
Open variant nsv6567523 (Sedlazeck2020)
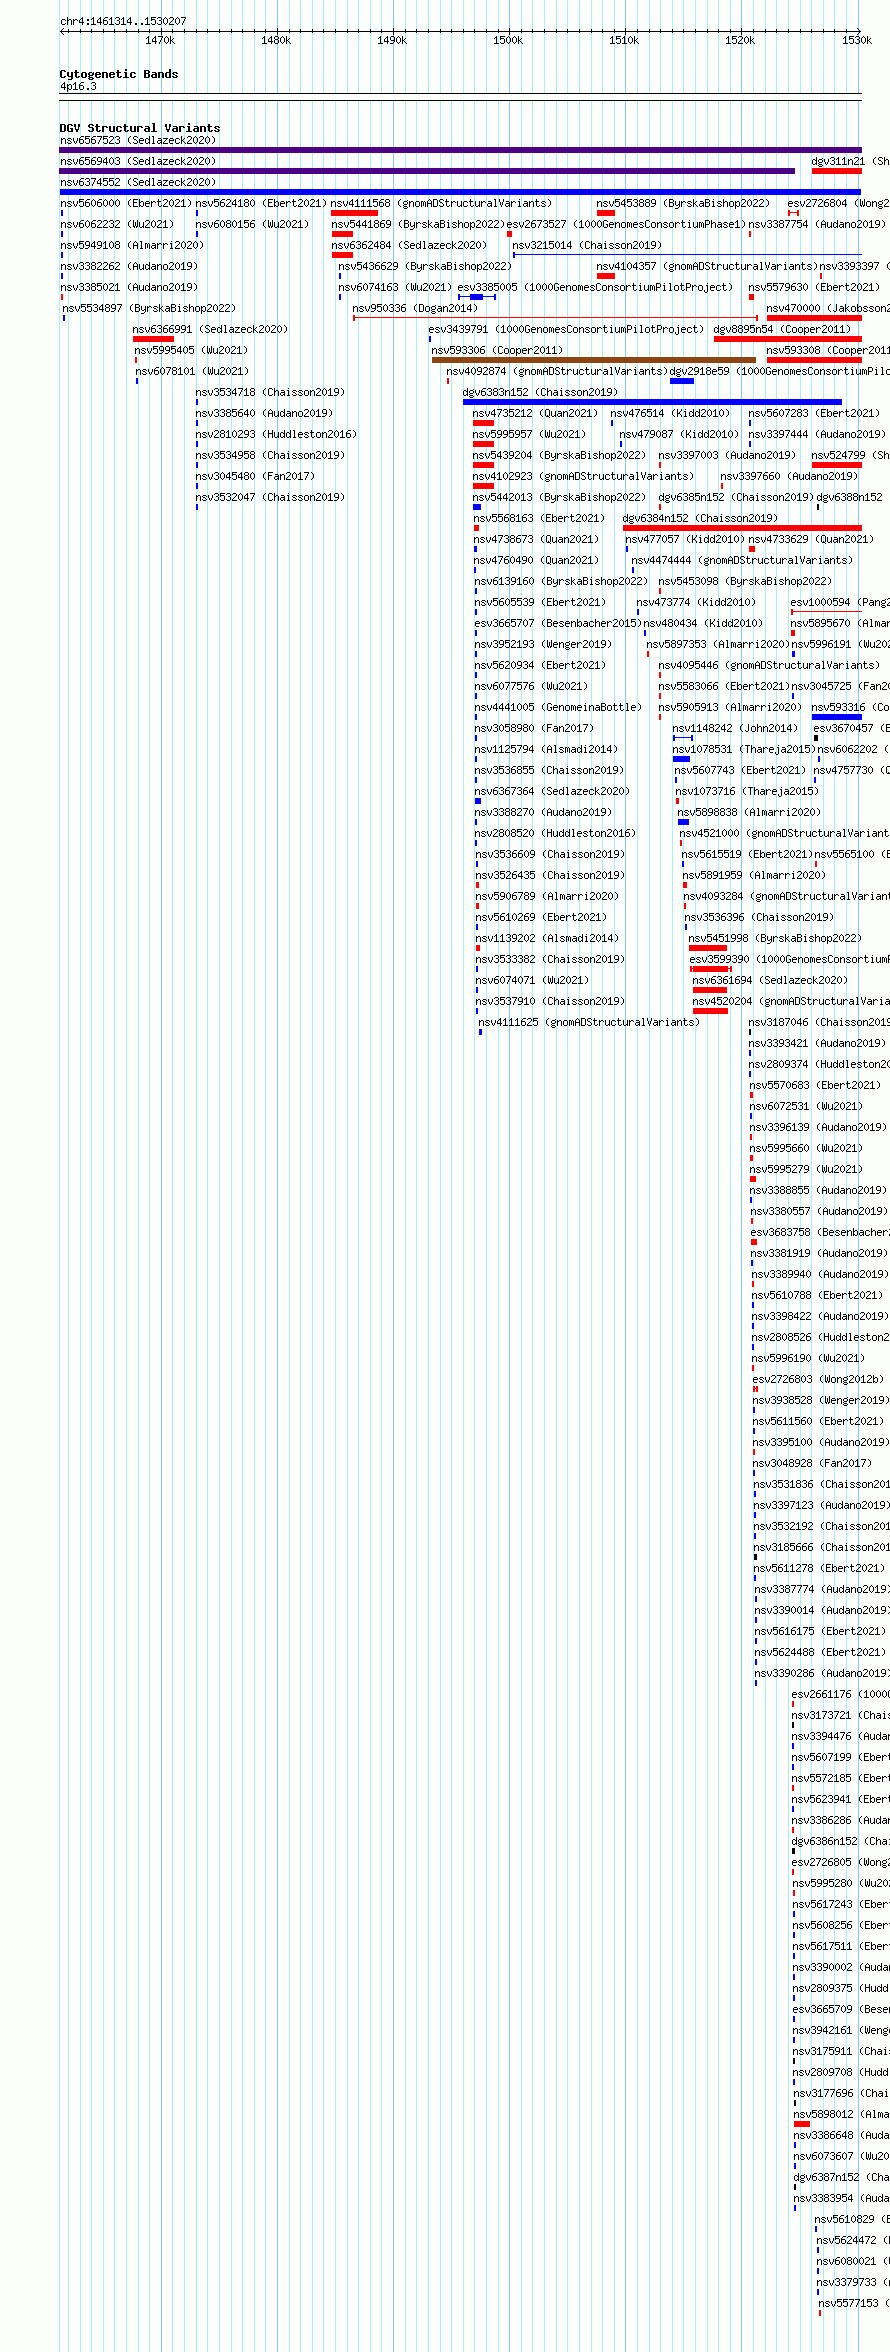click(x=138, y=140)
